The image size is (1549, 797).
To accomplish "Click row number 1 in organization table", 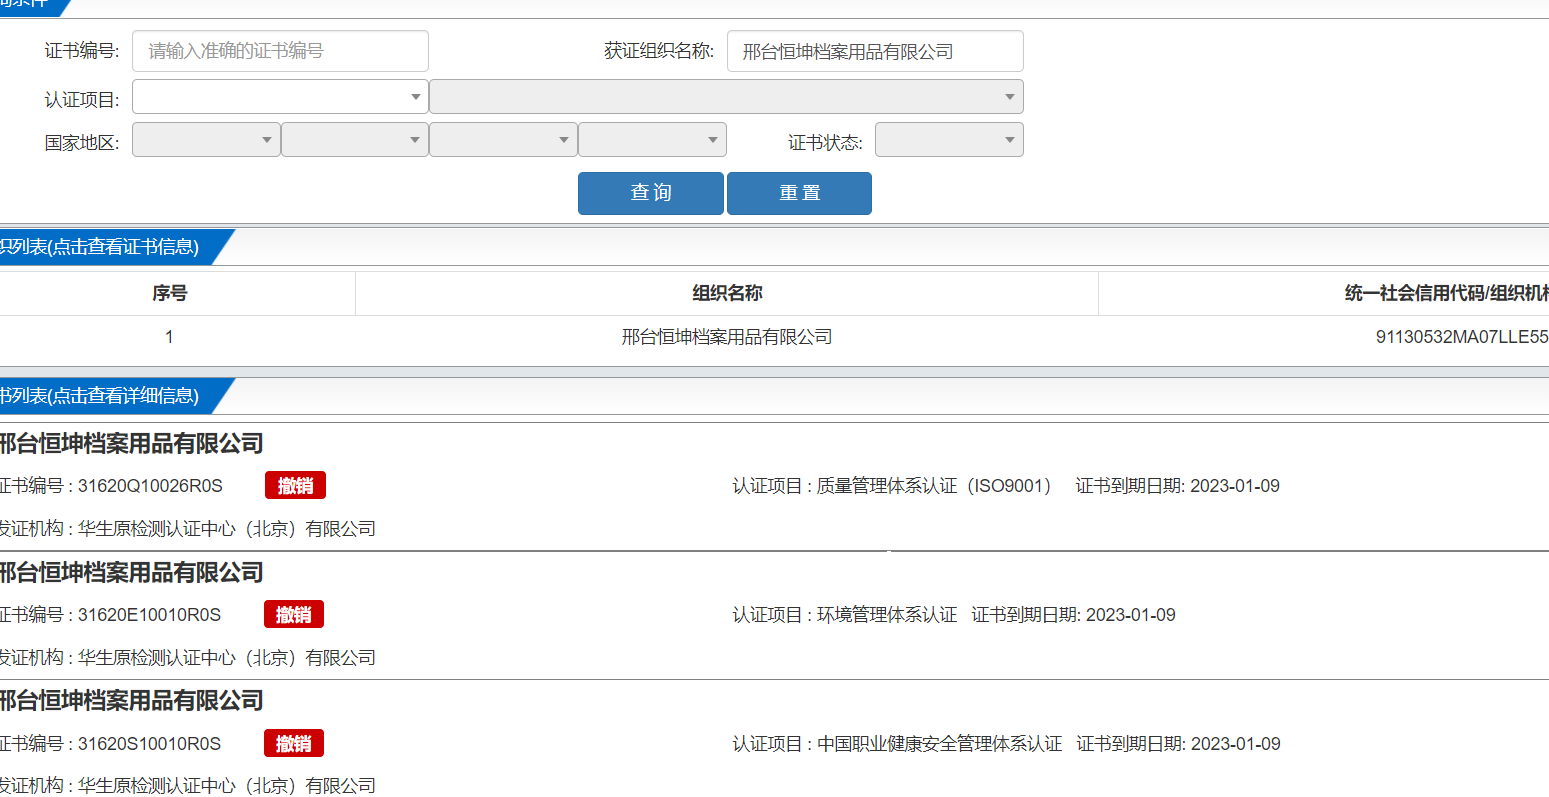I will [x=169, y=337].
